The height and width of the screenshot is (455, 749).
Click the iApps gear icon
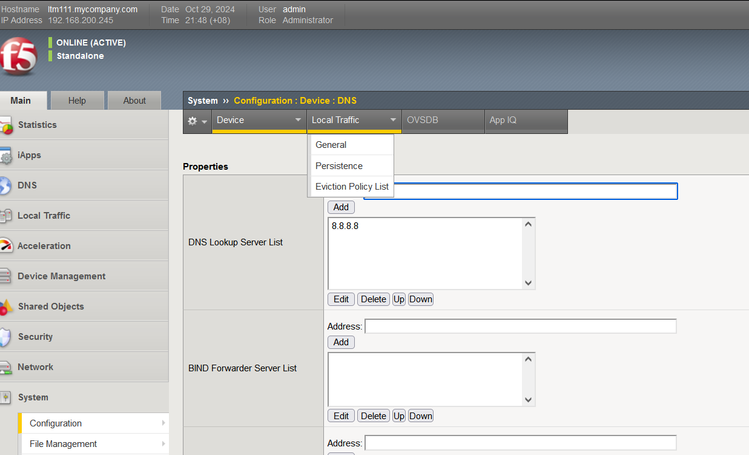click(x=6, y=156)
